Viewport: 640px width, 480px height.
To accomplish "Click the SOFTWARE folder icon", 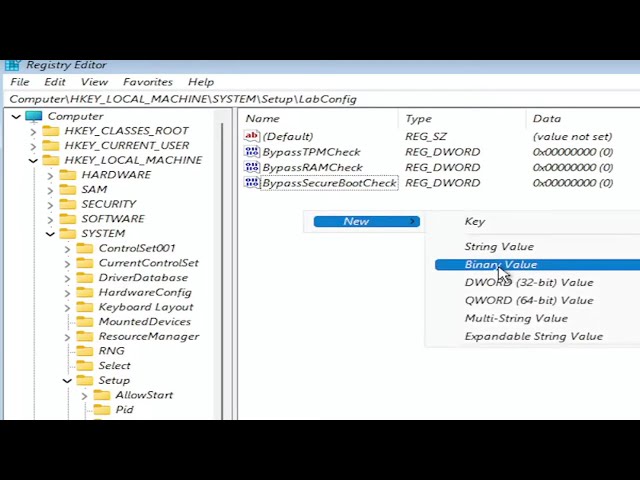I will (x=68, y=219).
